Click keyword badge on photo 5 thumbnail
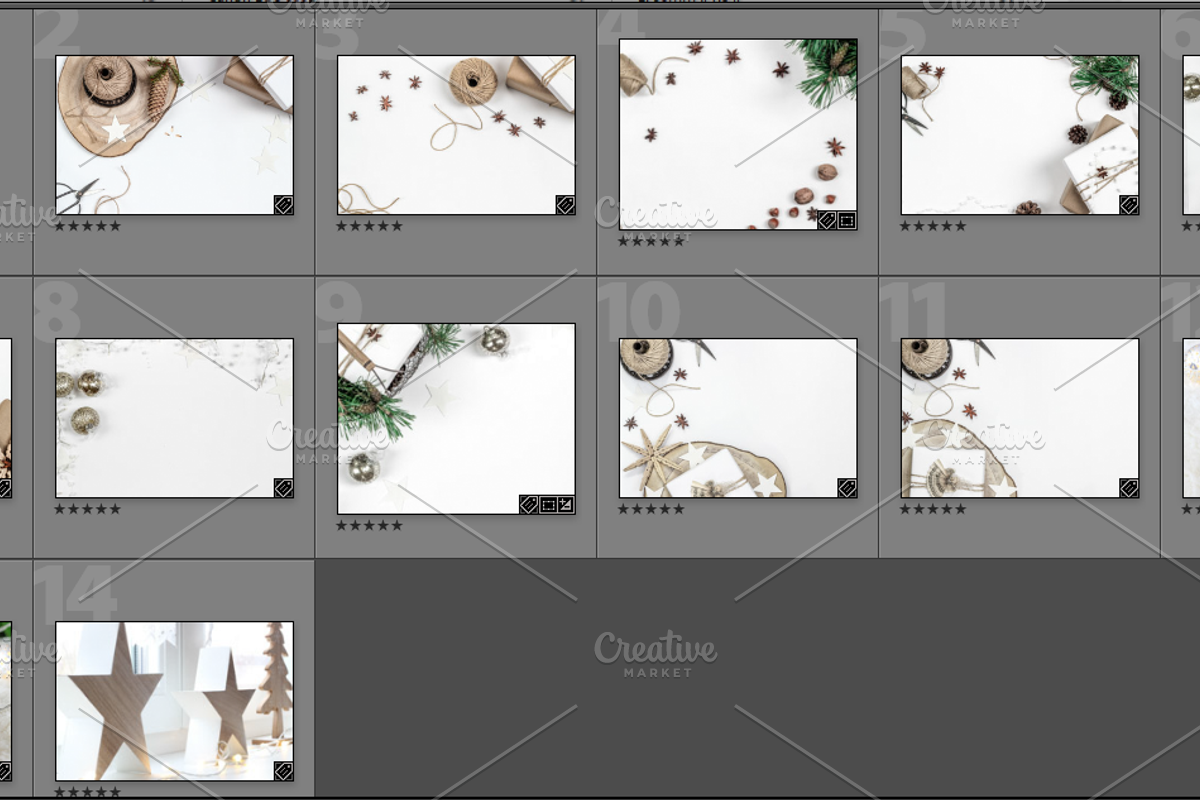 tap(1129, 205)
